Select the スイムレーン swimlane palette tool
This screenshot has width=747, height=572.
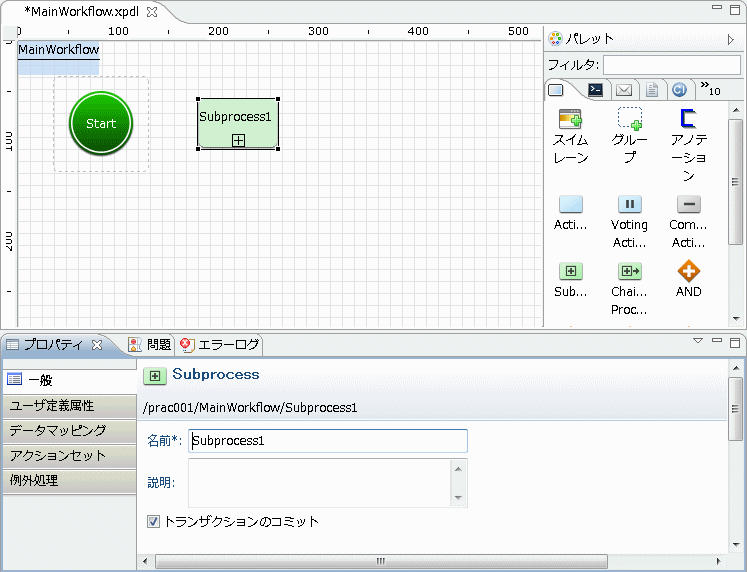570,137
